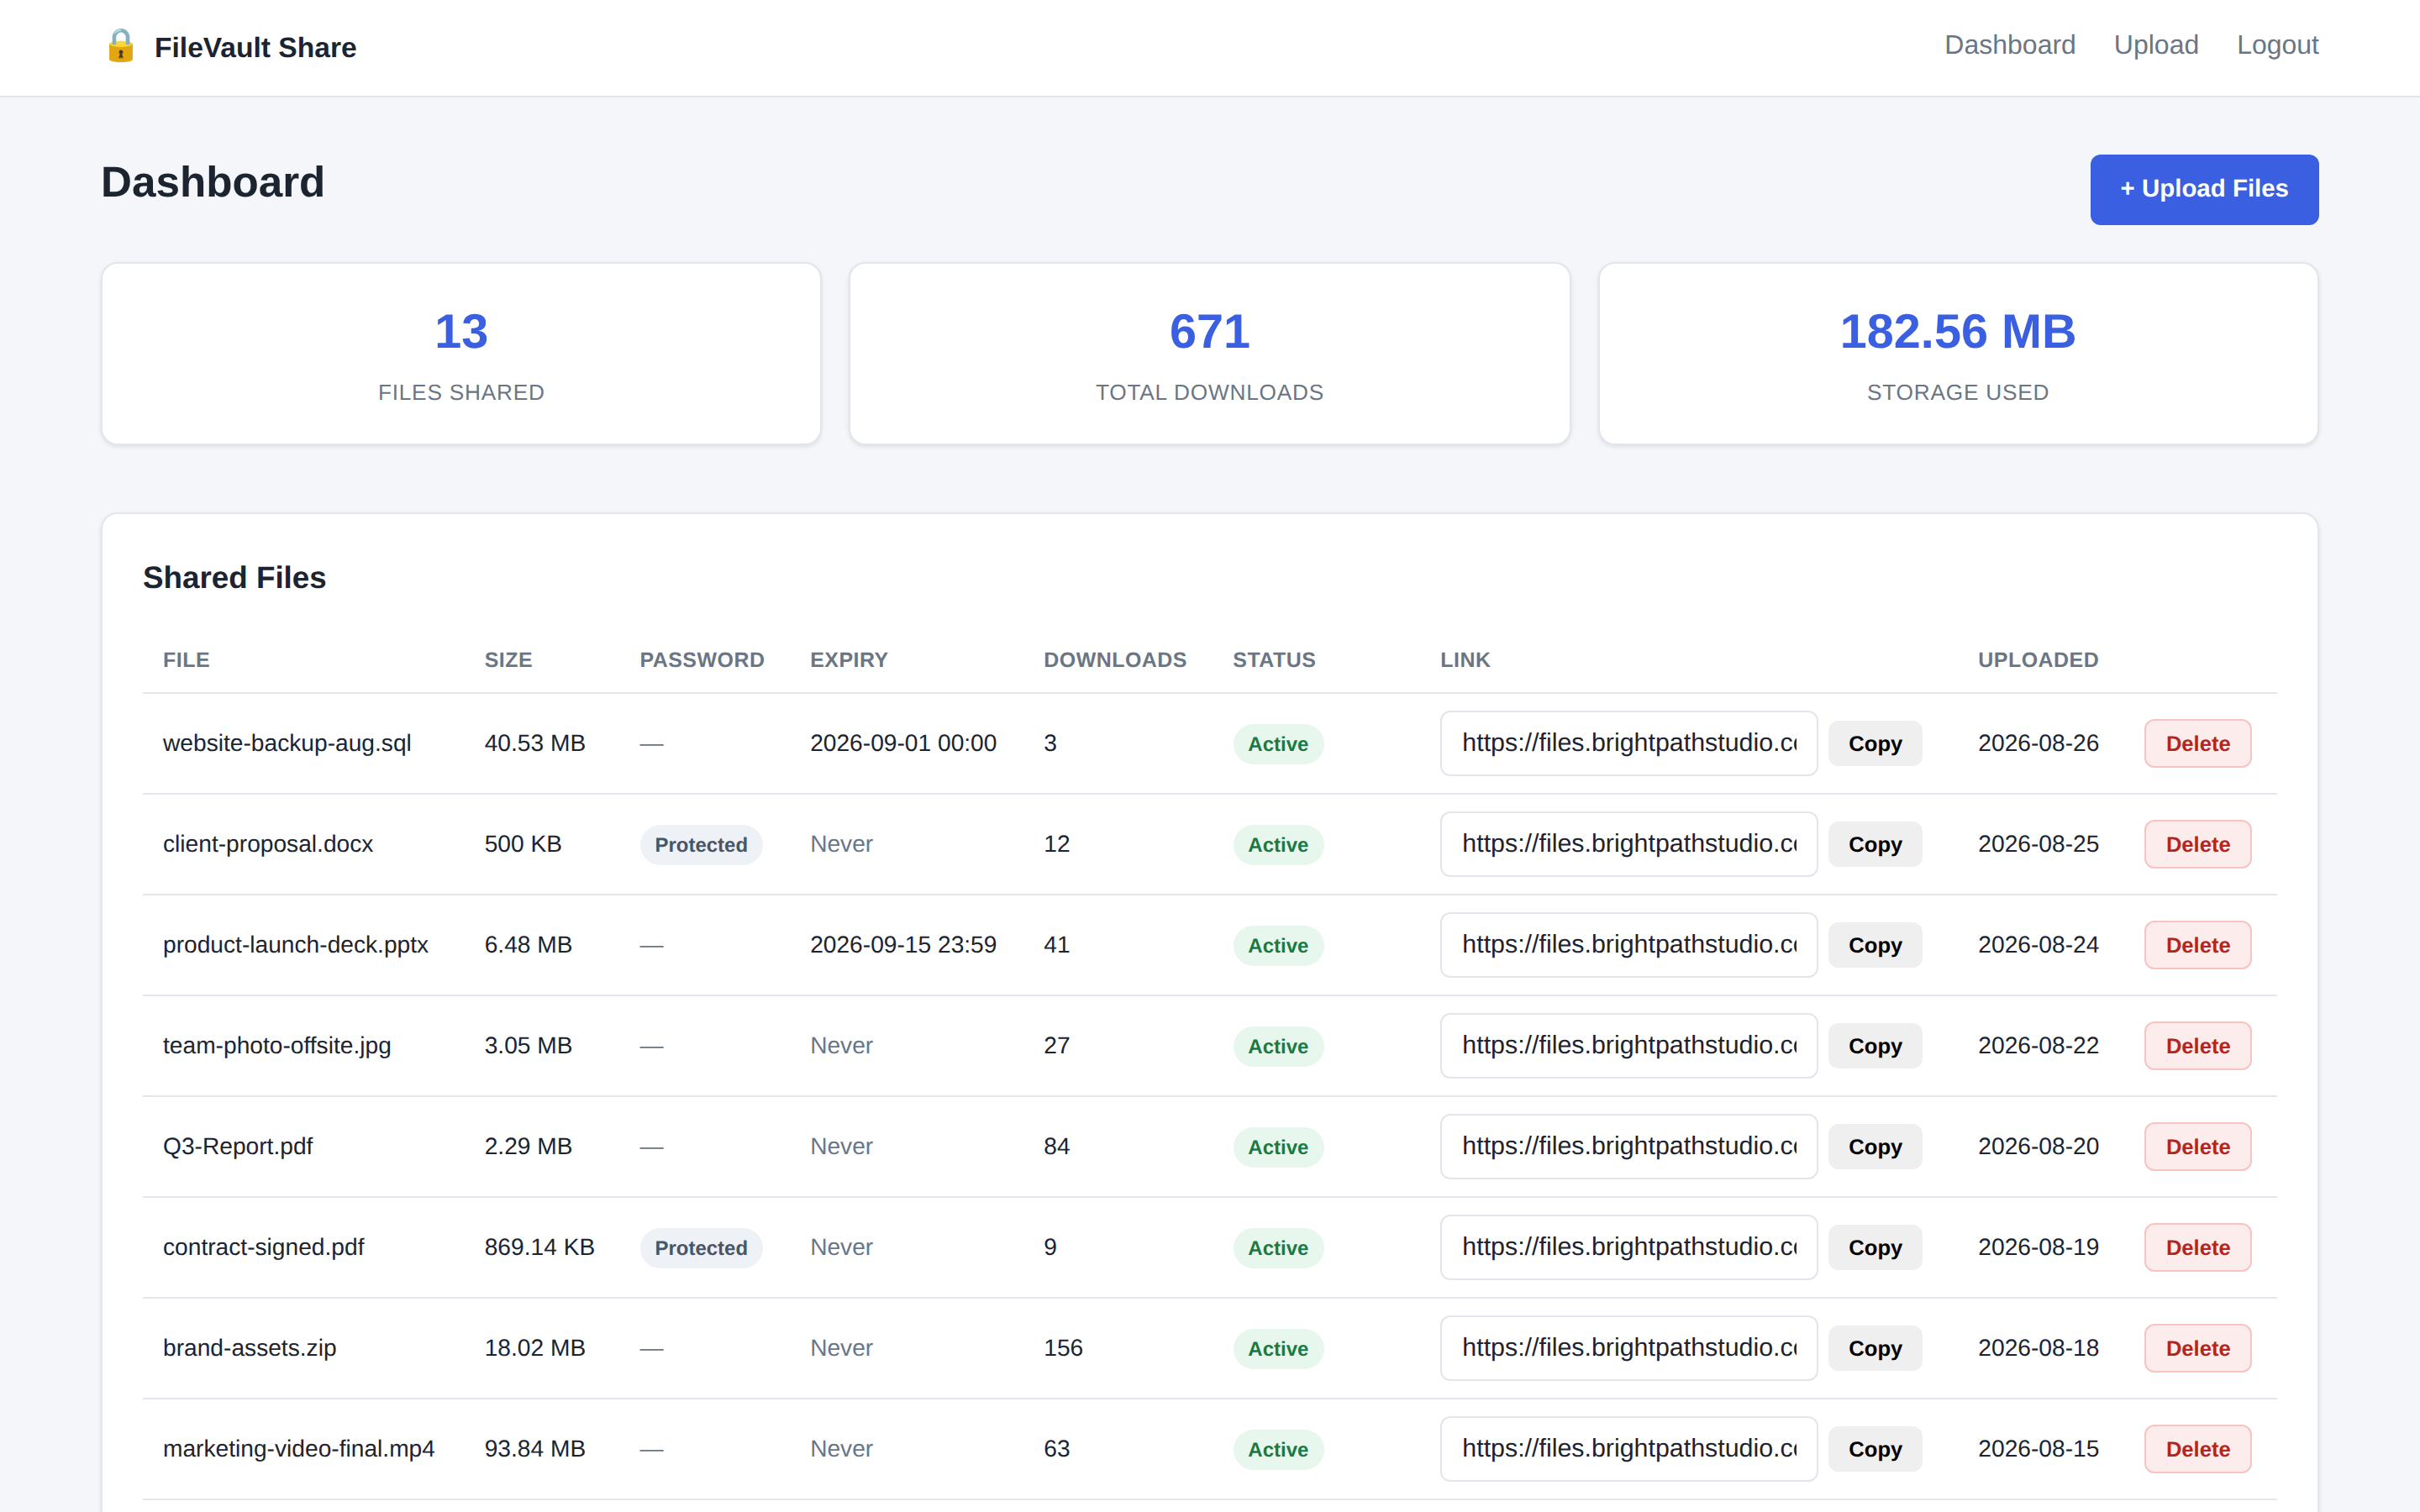Click the marketing-video-final.mp4 file name

(298, 1449)
